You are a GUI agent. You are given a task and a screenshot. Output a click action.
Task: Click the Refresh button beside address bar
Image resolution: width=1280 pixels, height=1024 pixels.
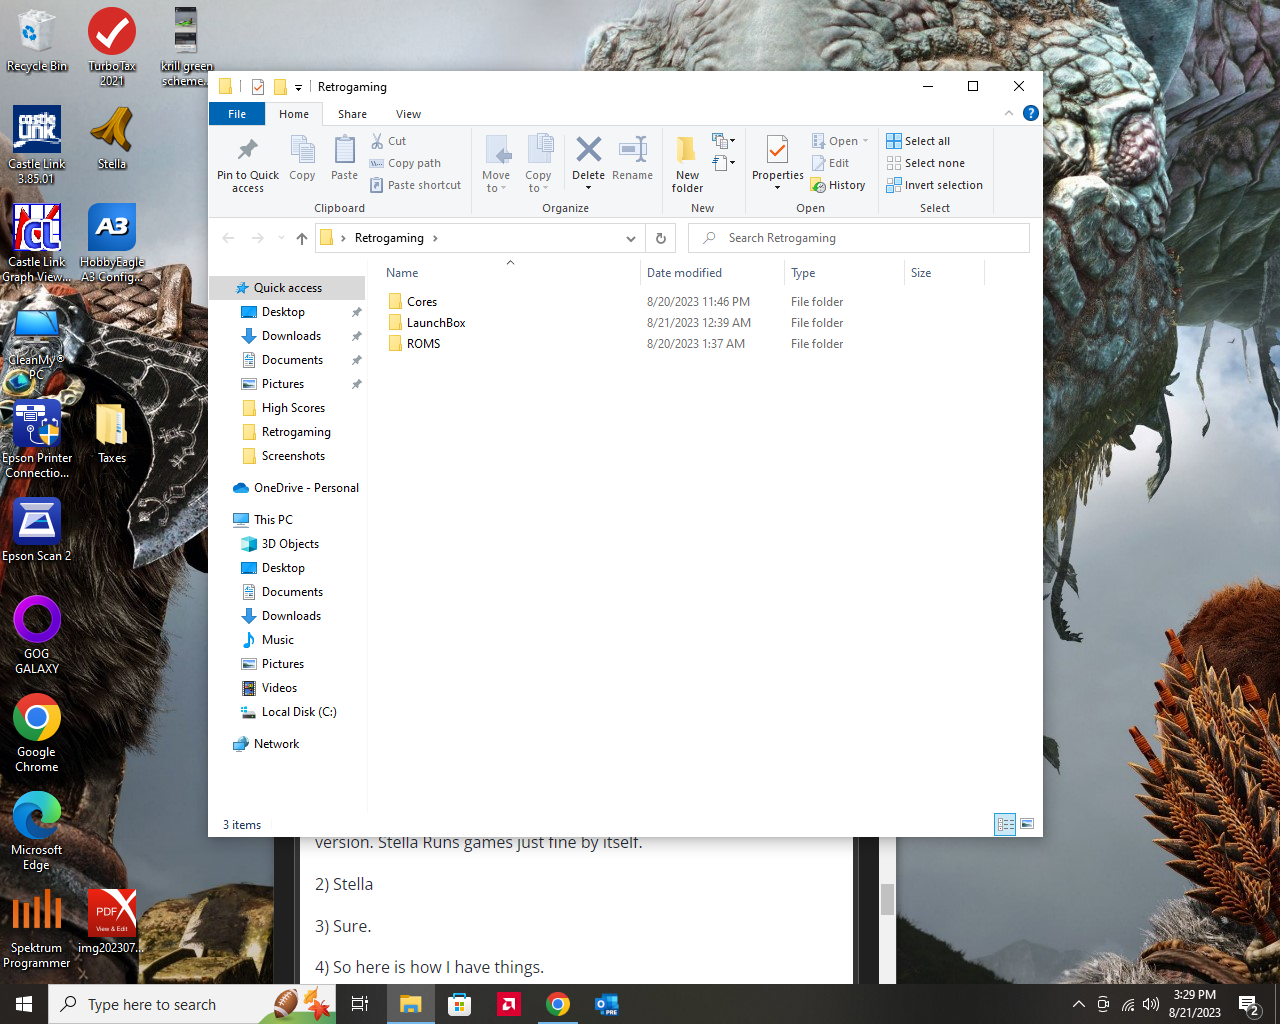pyautogui.click(x=660, y=238)
